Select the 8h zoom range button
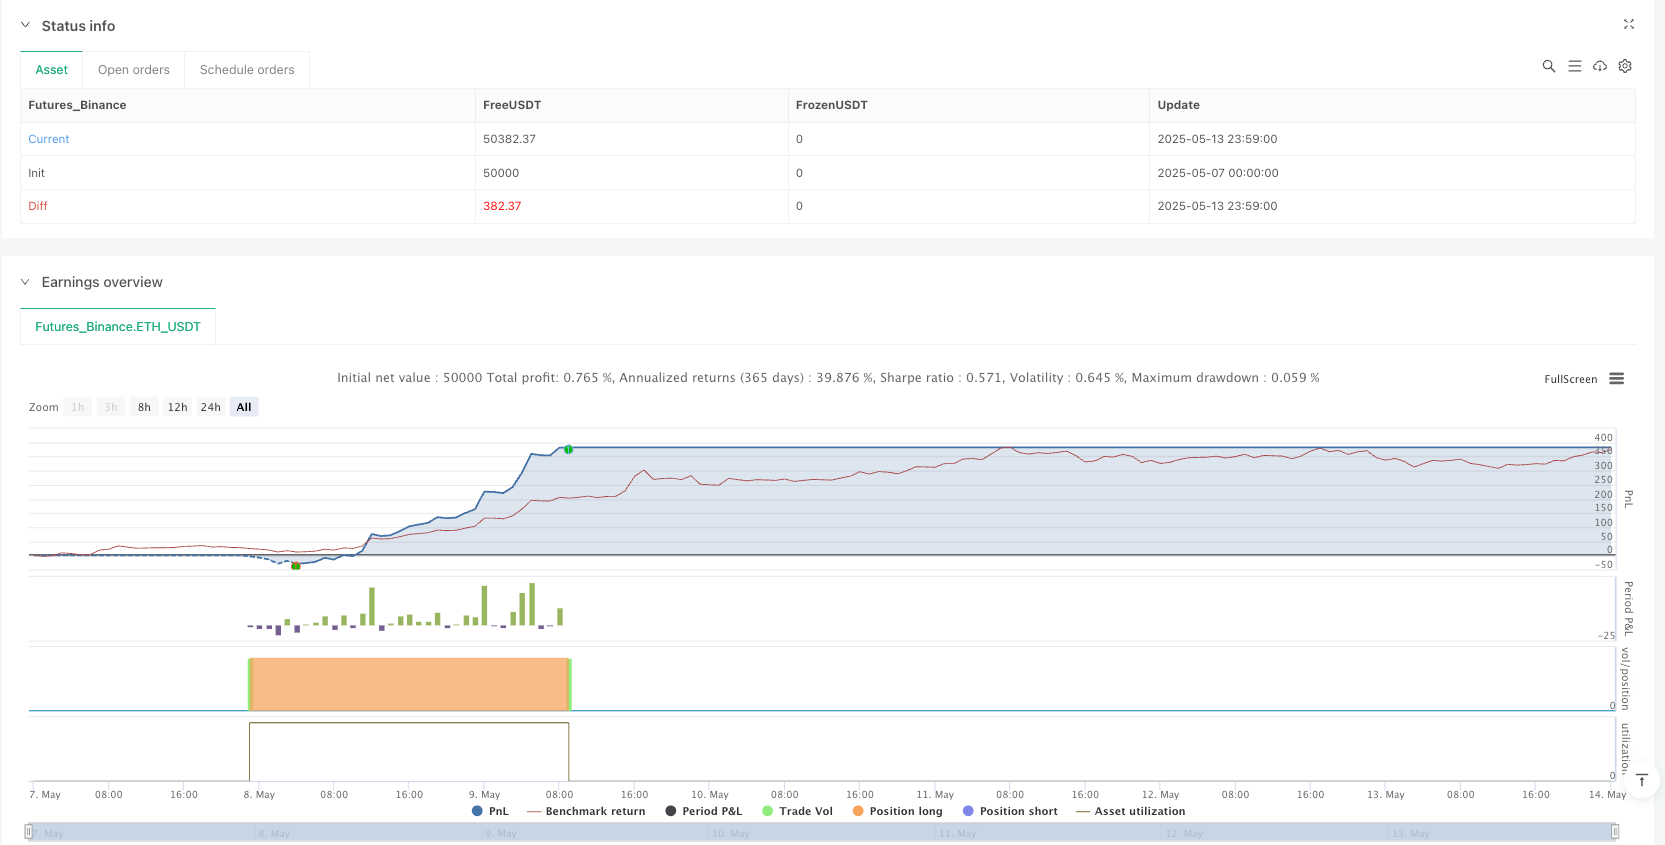The image size is (1665, 845). pyautogui.click(x=144, y=407)
